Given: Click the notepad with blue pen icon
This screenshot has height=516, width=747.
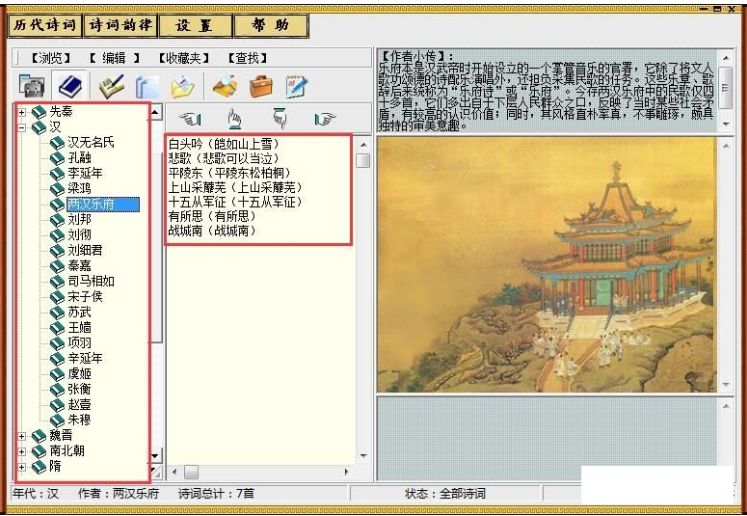Looking at the screenshot, I should click(x=297, y=86).
